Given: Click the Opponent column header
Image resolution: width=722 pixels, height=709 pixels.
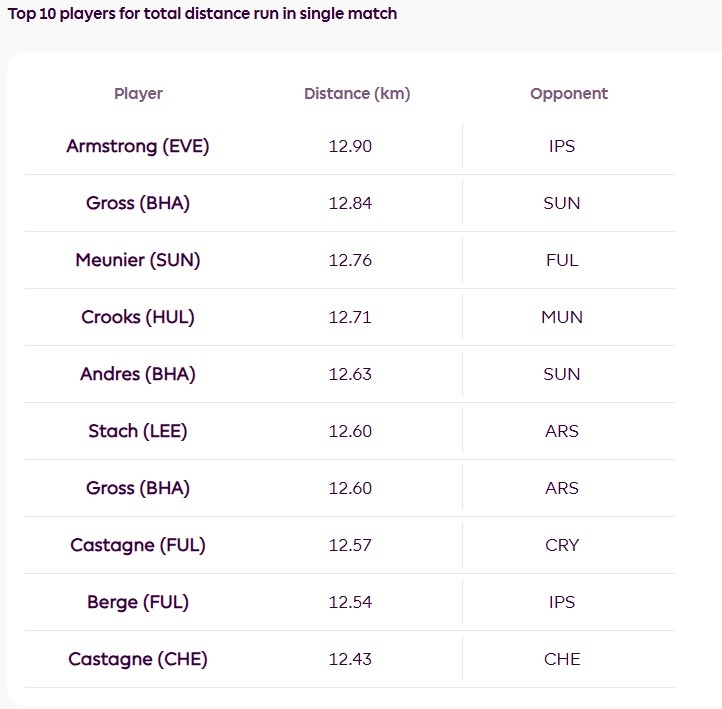Looking at the screenshot, I should point(569,93).
